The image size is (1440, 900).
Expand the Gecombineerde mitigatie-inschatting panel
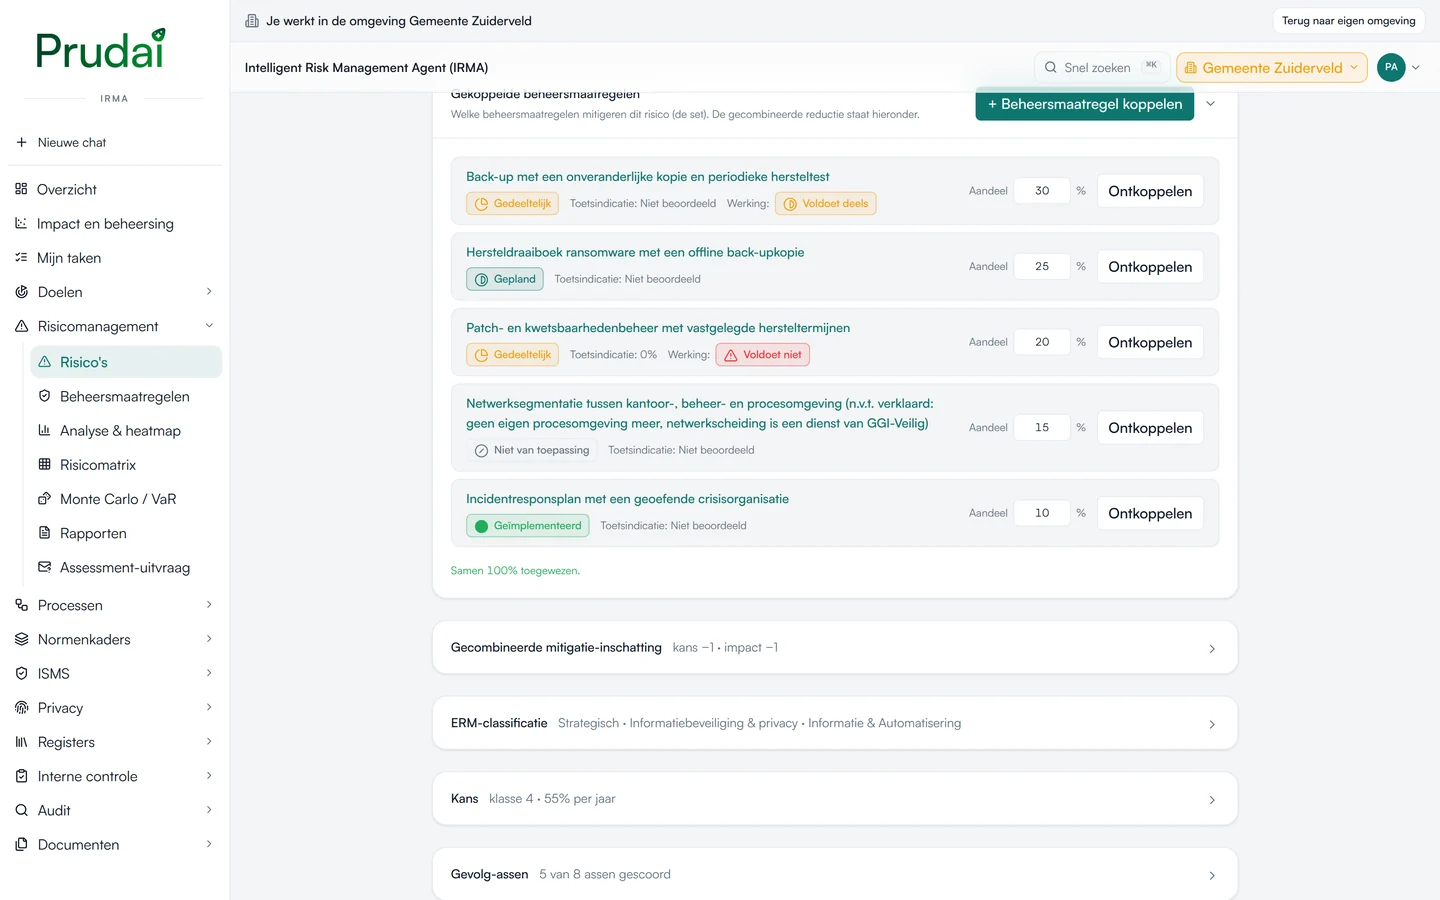pyautogui.click(x=835, y=648)
